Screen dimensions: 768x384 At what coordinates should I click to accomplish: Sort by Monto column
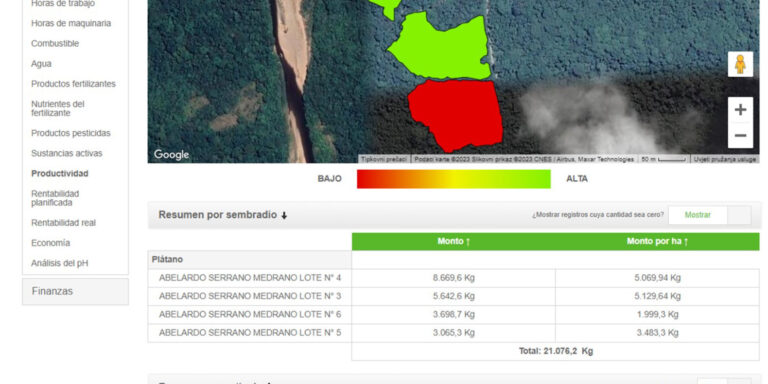pyautogui.click(x=454, y=241)
